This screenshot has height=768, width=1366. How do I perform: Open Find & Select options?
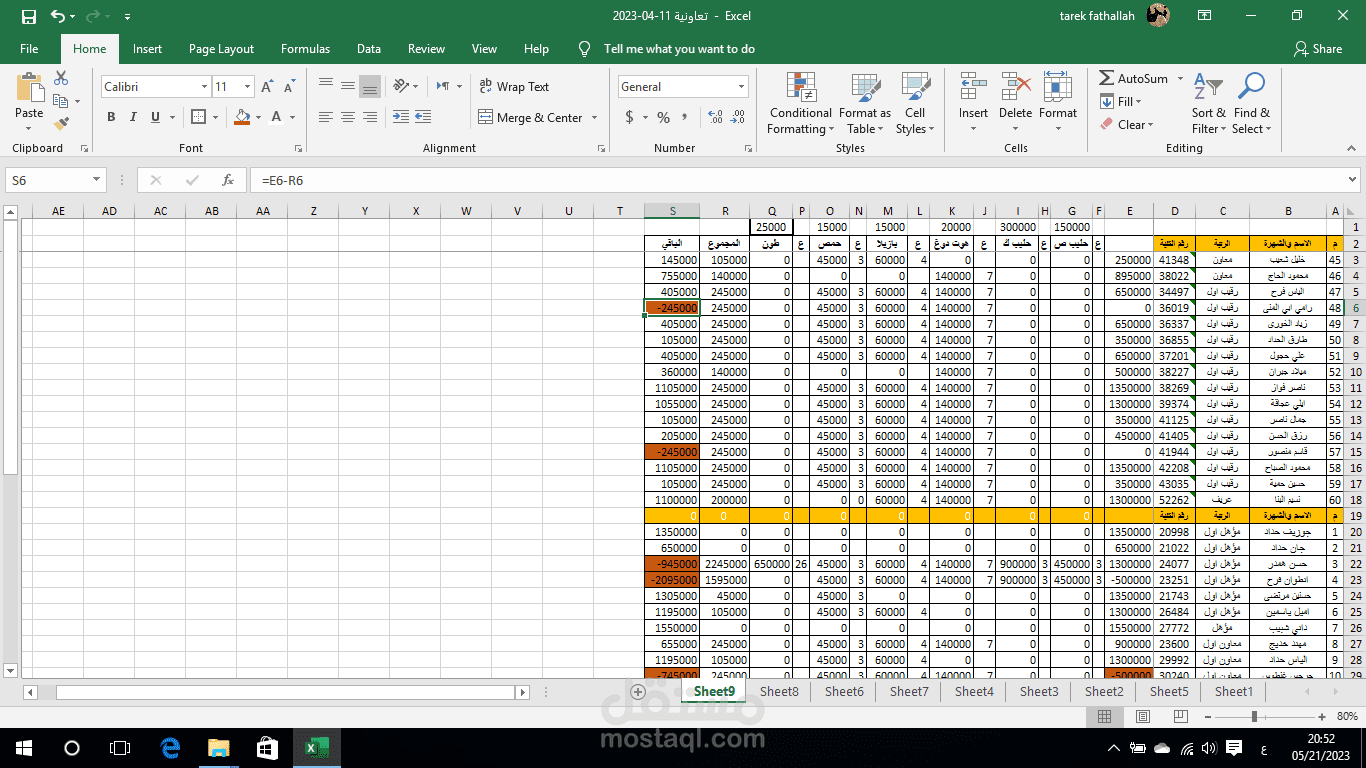click(1251, 104)
